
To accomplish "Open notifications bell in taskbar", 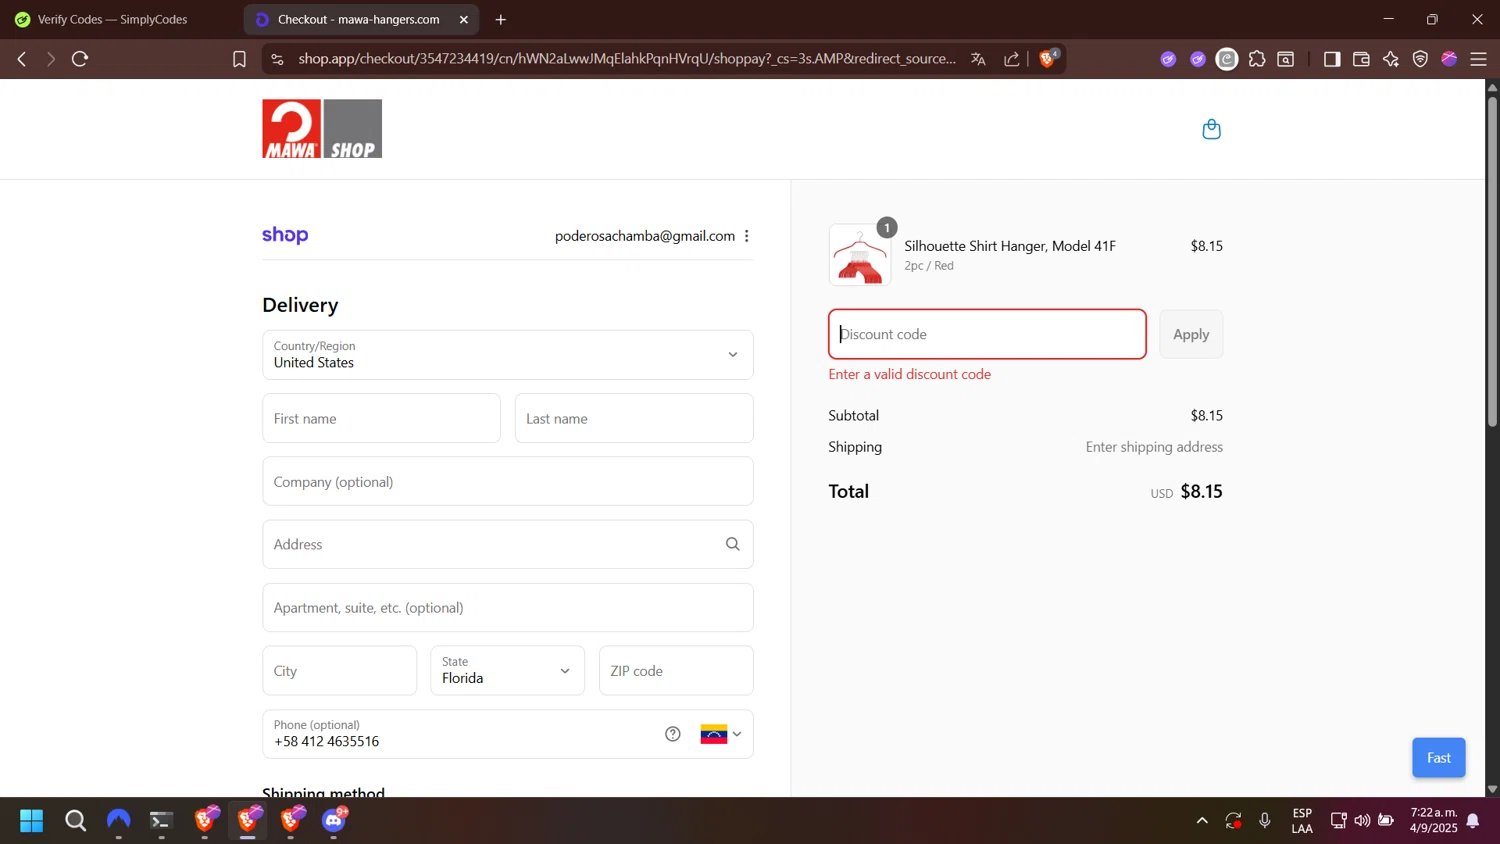I will coord(1473,821).
